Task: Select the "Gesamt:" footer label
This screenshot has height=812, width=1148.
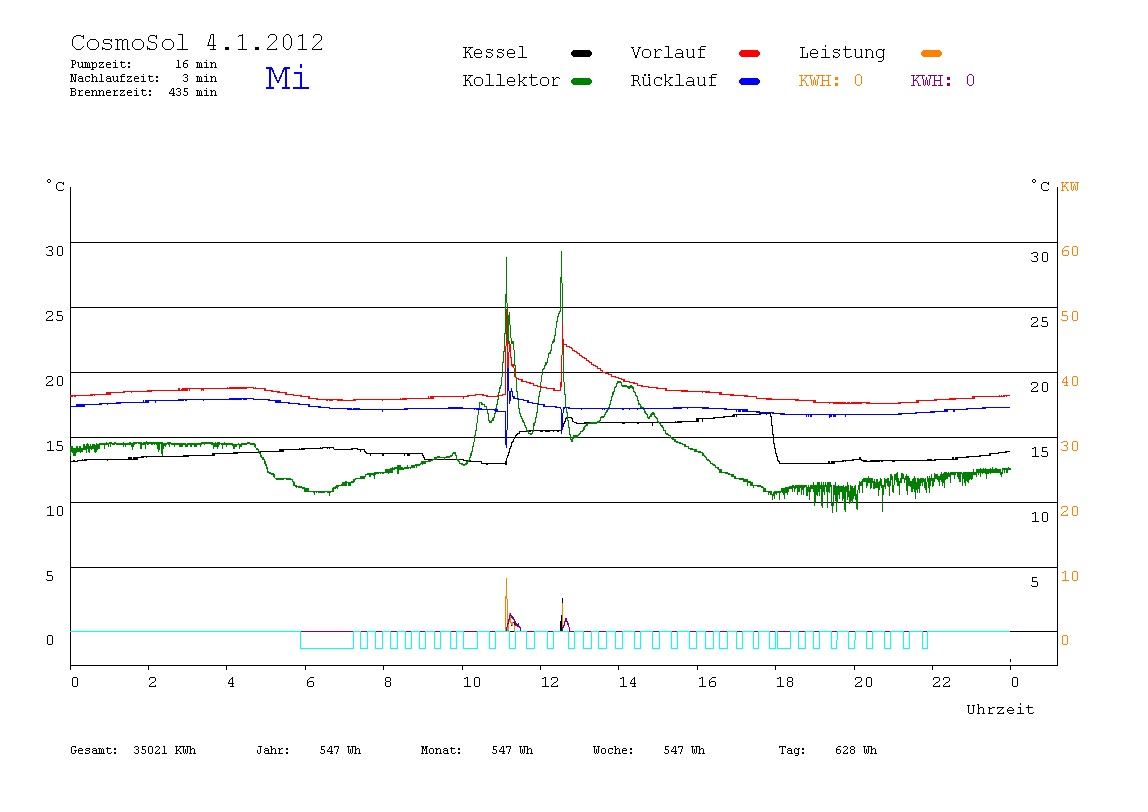Action: point(94,750)
